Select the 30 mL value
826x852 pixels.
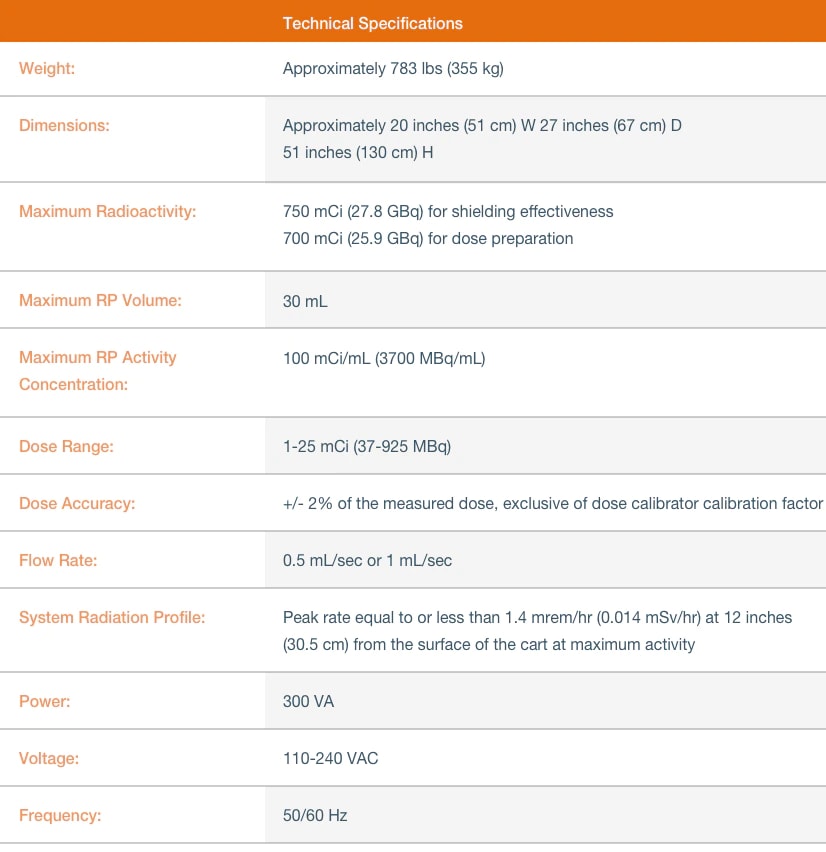(305, 301)
